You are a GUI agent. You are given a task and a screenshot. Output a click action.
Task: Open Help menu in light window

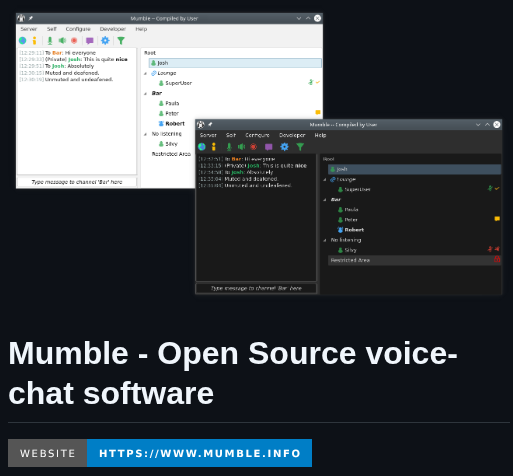(141, 29)
